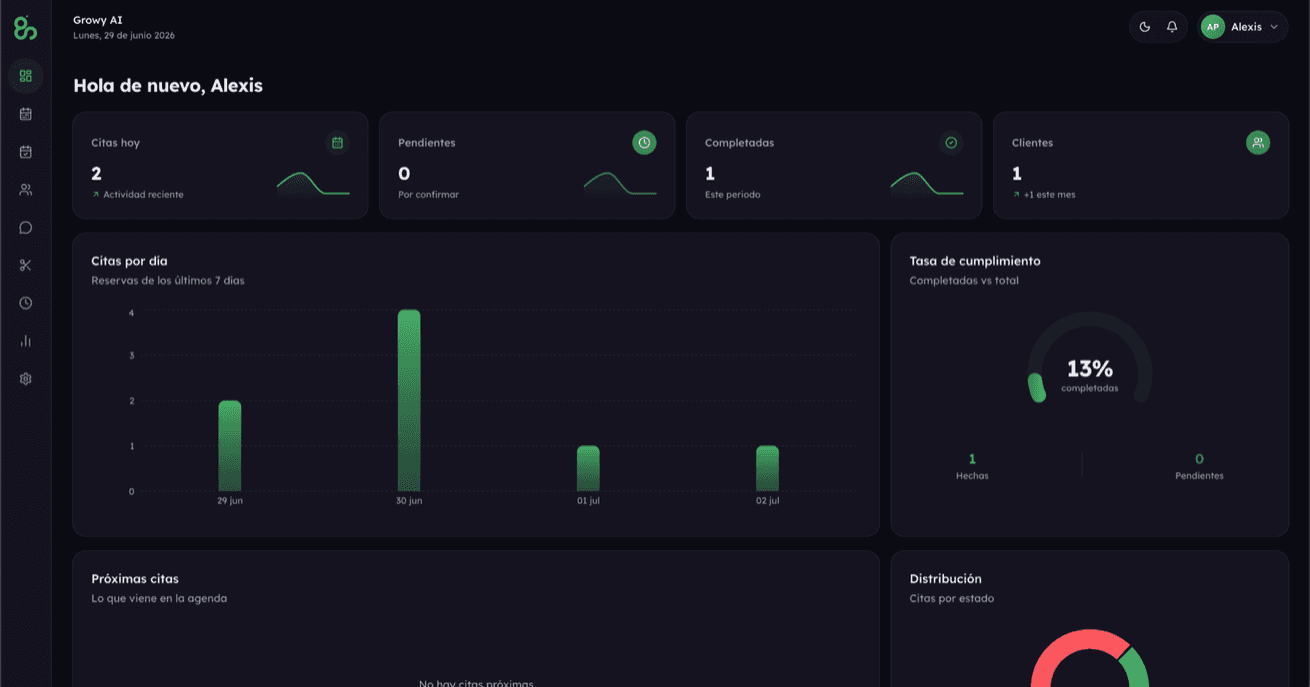Open the clients people icon in sidebar
This screenshot has width=1310, height=687.
click(x=26, y=190)
